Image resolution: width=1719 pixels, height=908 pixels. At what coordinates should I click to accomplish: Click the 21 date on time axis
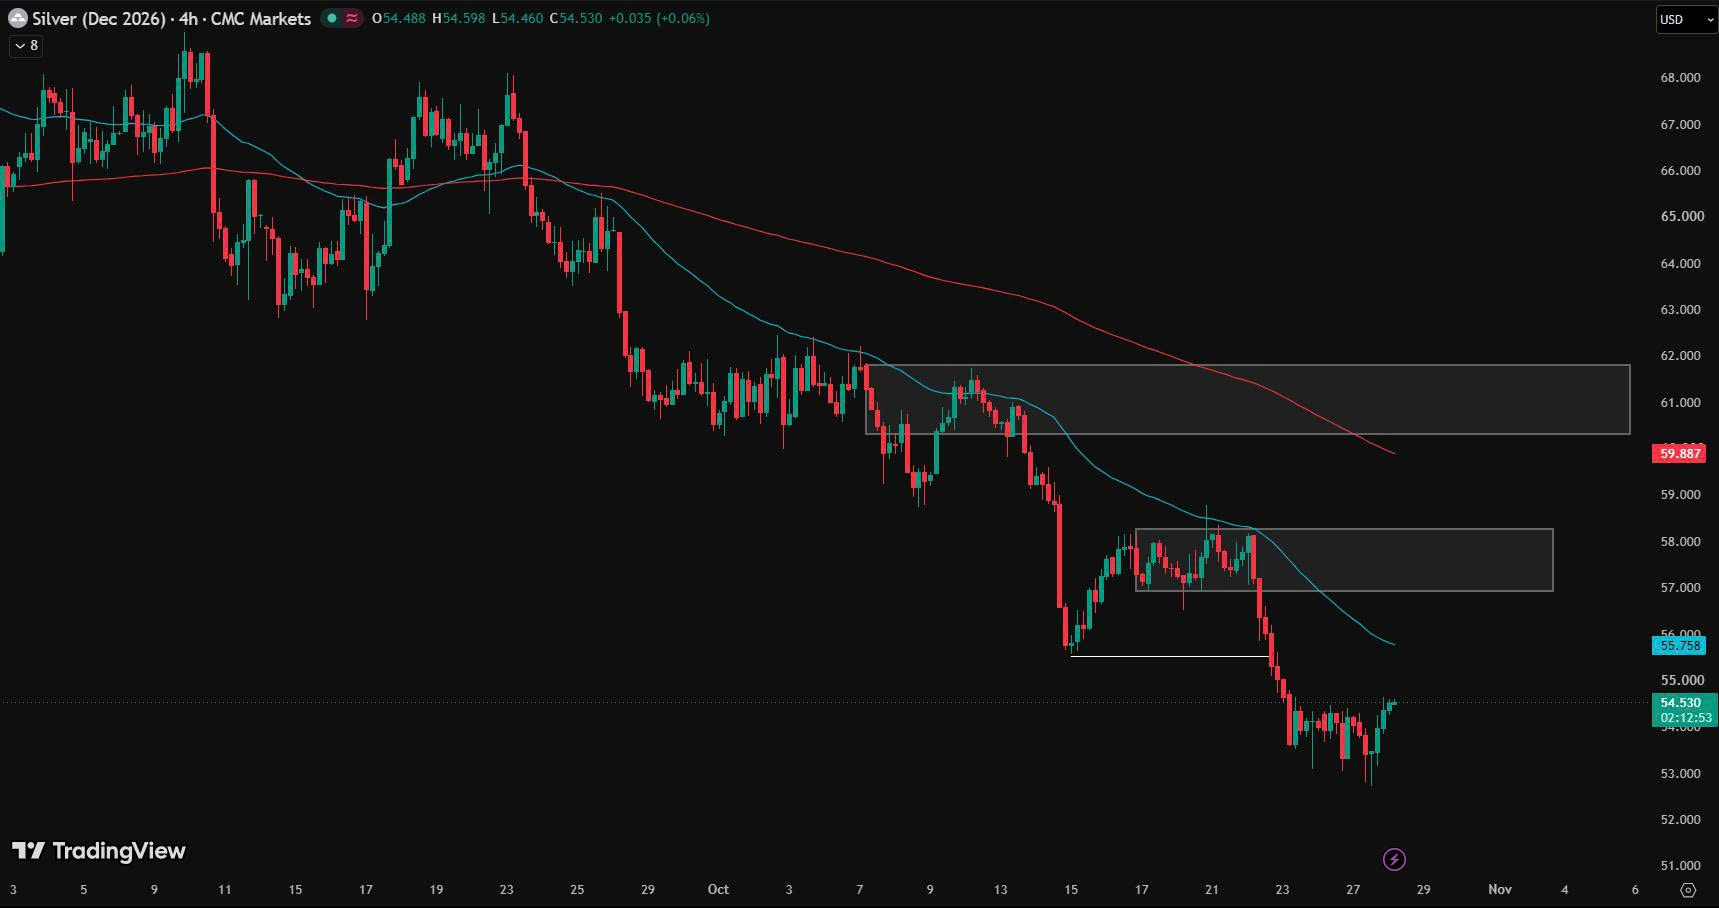click(x=1212, y=889)
